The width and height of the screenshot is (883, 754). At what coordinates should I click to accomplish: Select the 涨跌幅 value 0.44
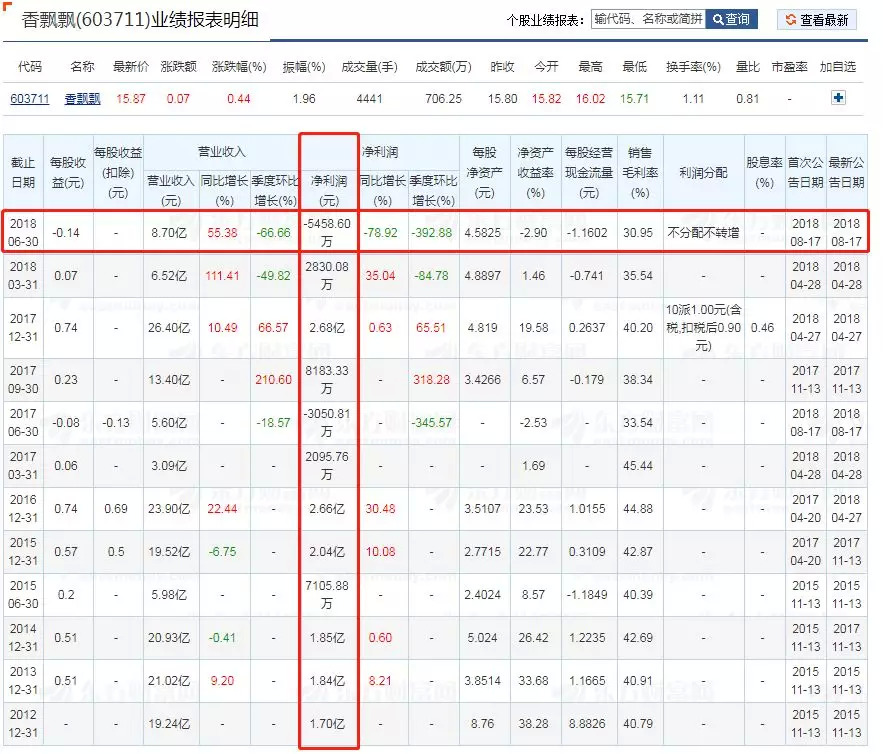pos(239,99)
